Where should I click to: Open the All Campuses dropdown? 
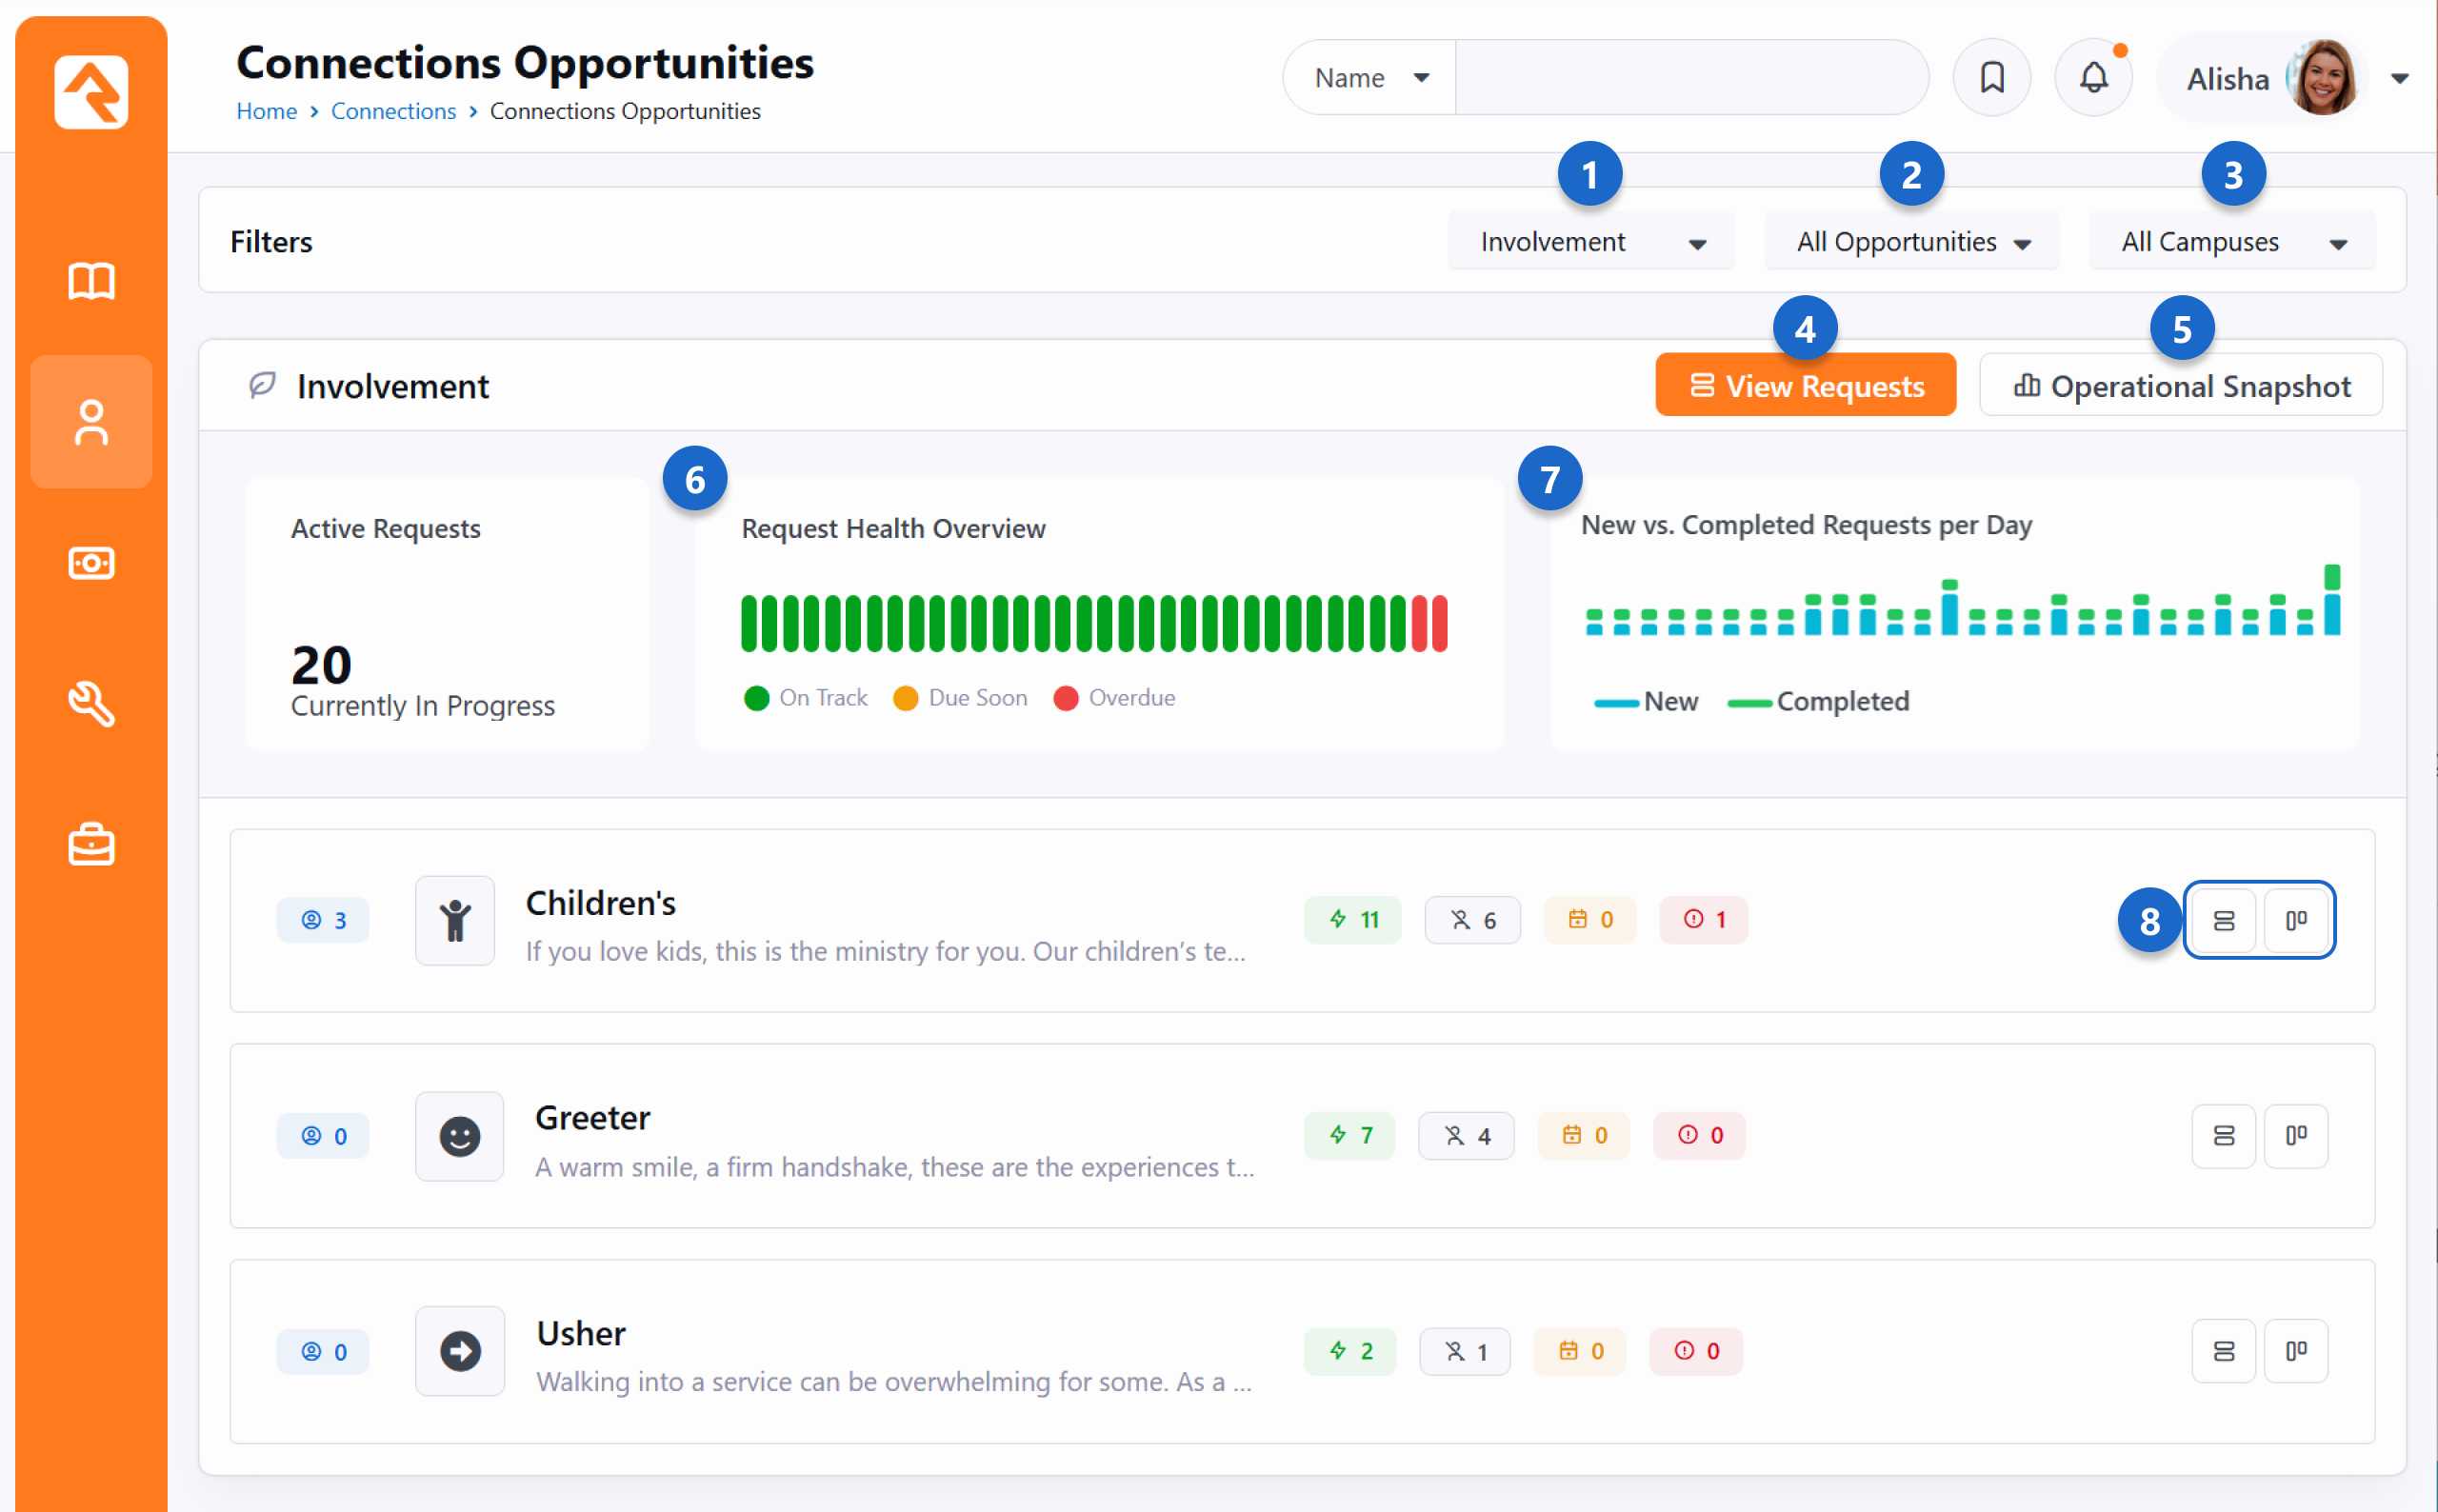[x=2232, y=242]
